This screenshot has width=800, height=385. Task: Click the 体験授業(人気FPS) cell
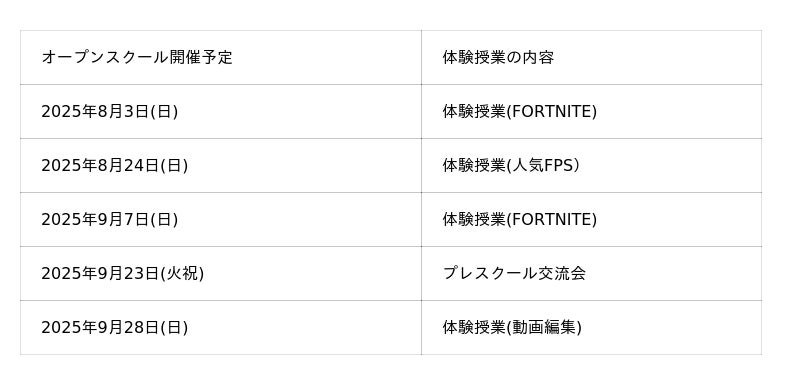(592, 166)
